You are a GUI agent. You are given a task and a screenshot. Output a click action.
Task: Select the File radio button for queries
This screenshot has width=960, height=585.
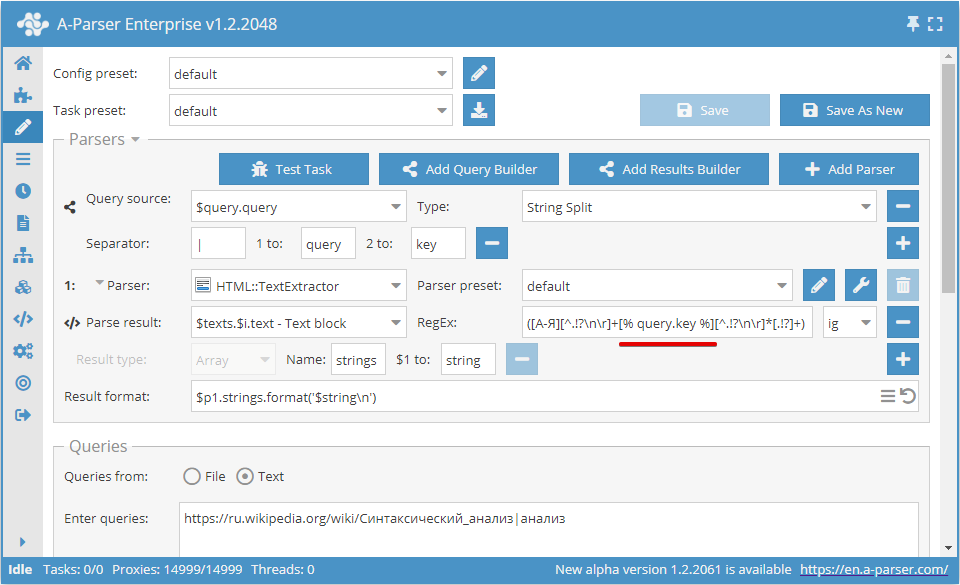[192, 476]
